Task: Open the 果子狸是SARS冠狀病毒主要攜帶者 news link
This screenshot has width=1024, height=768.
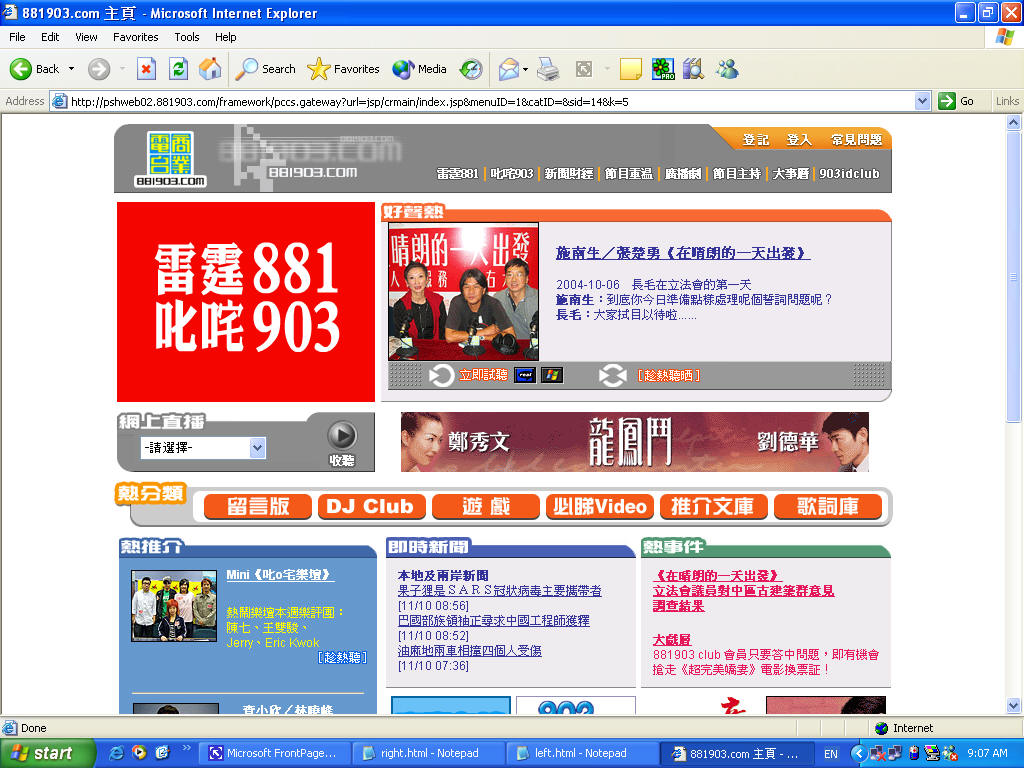Action: (x=500, y=590)
